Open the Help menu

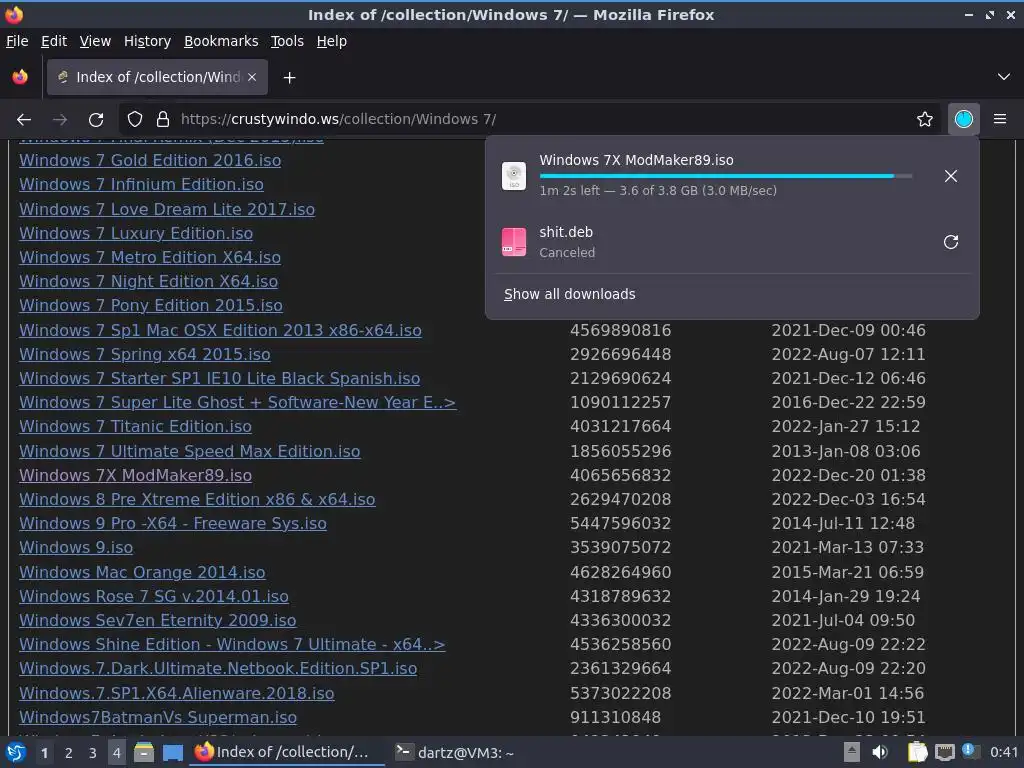(332, 41)
